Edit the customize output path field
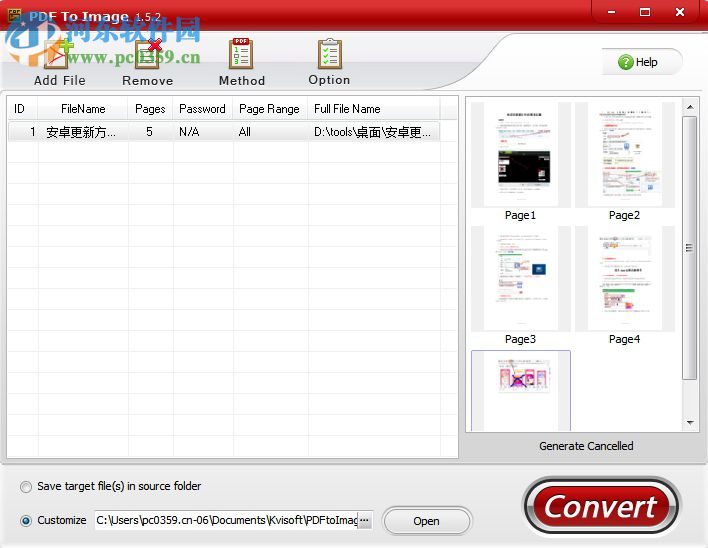The height and width of the screenshot is (548, 708). (226, 520)
